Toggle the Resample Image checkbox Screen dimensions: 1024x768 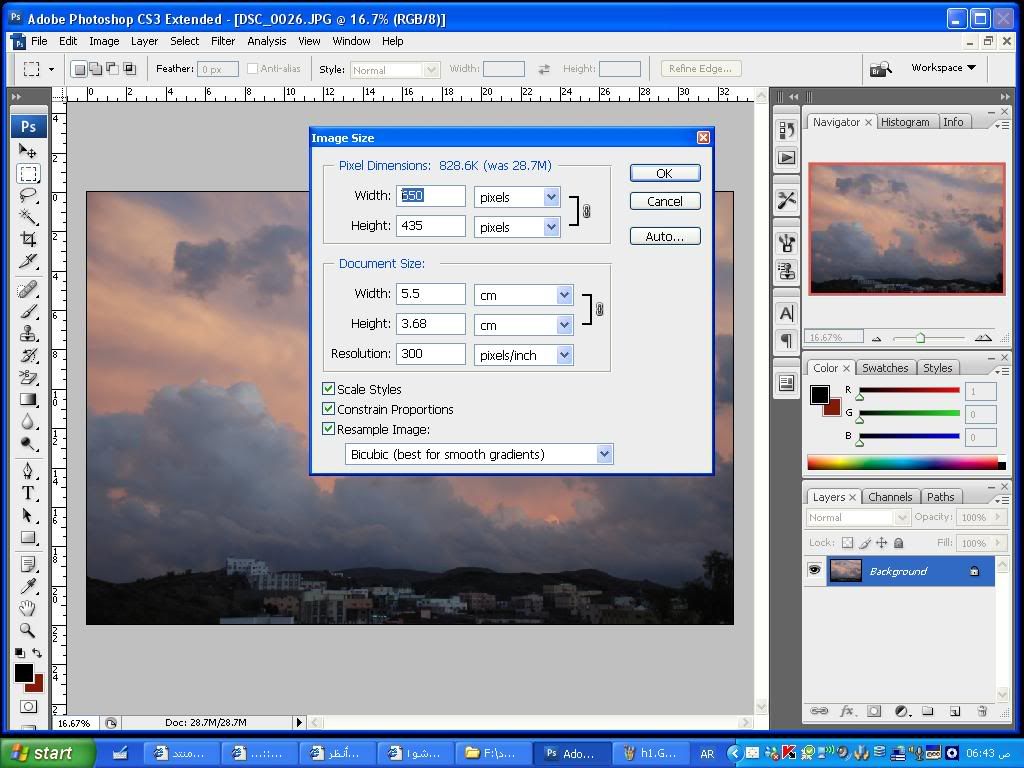[328, 429]
